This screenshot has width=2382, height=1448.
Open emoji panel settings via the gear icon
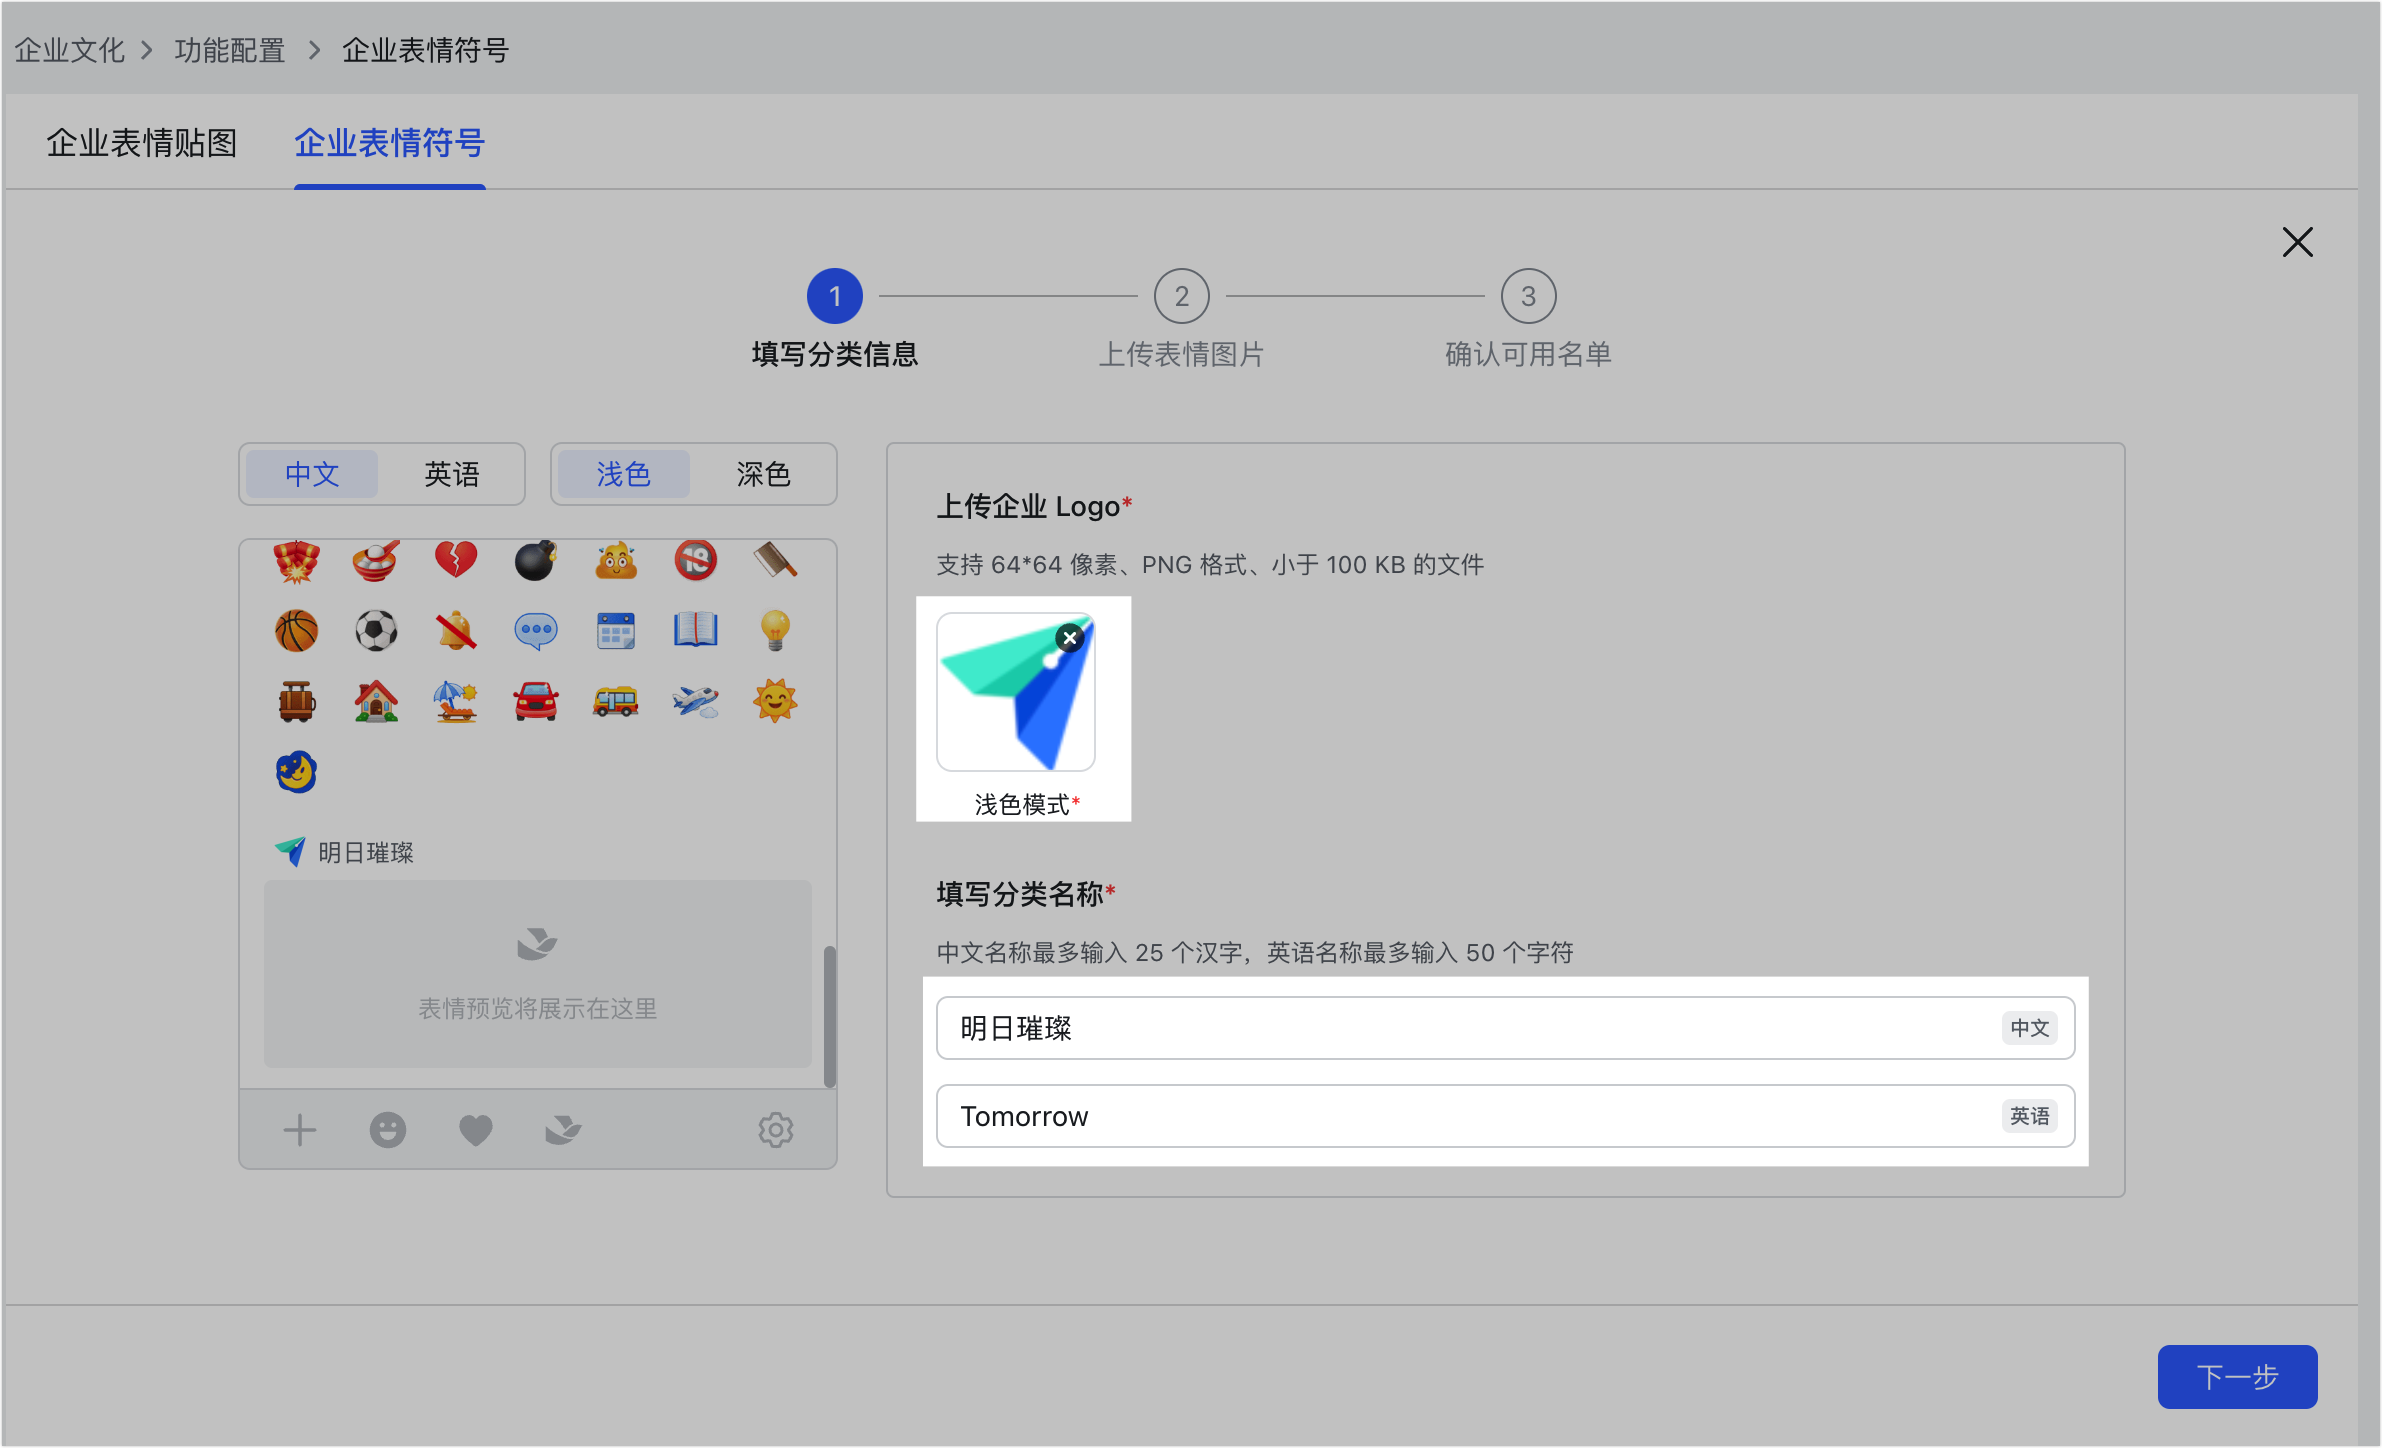click(x=776, y=1130)
